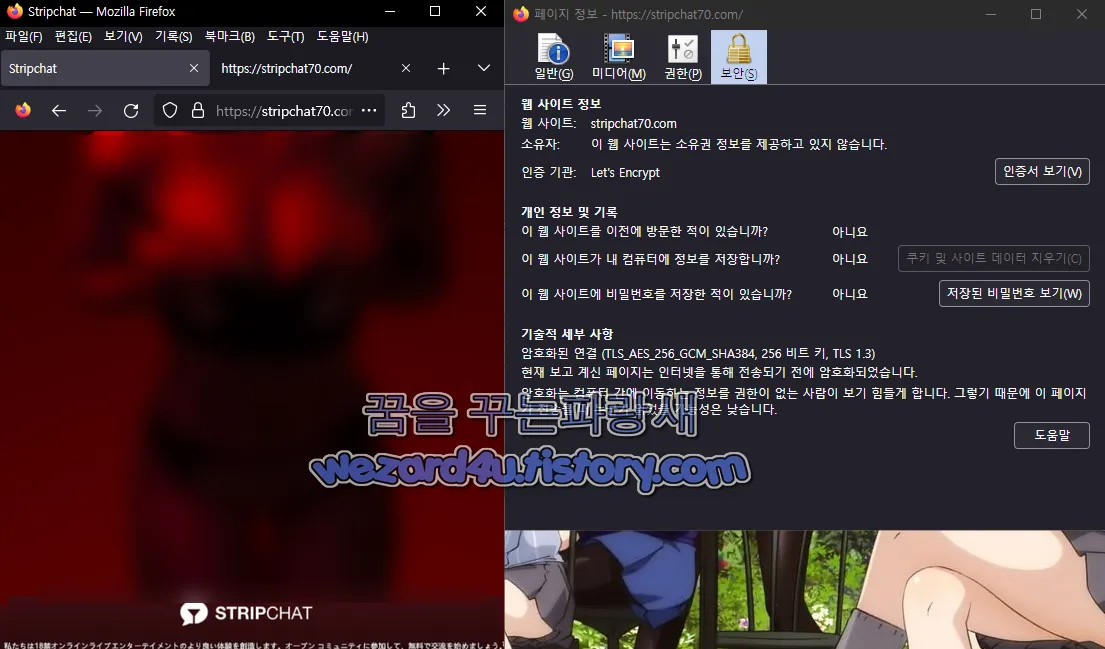Open the Firefox hamburger menu
Image resolution: width=1105 pixels, height=649 pixels.
pyautogui.click(x=480, y=110)
